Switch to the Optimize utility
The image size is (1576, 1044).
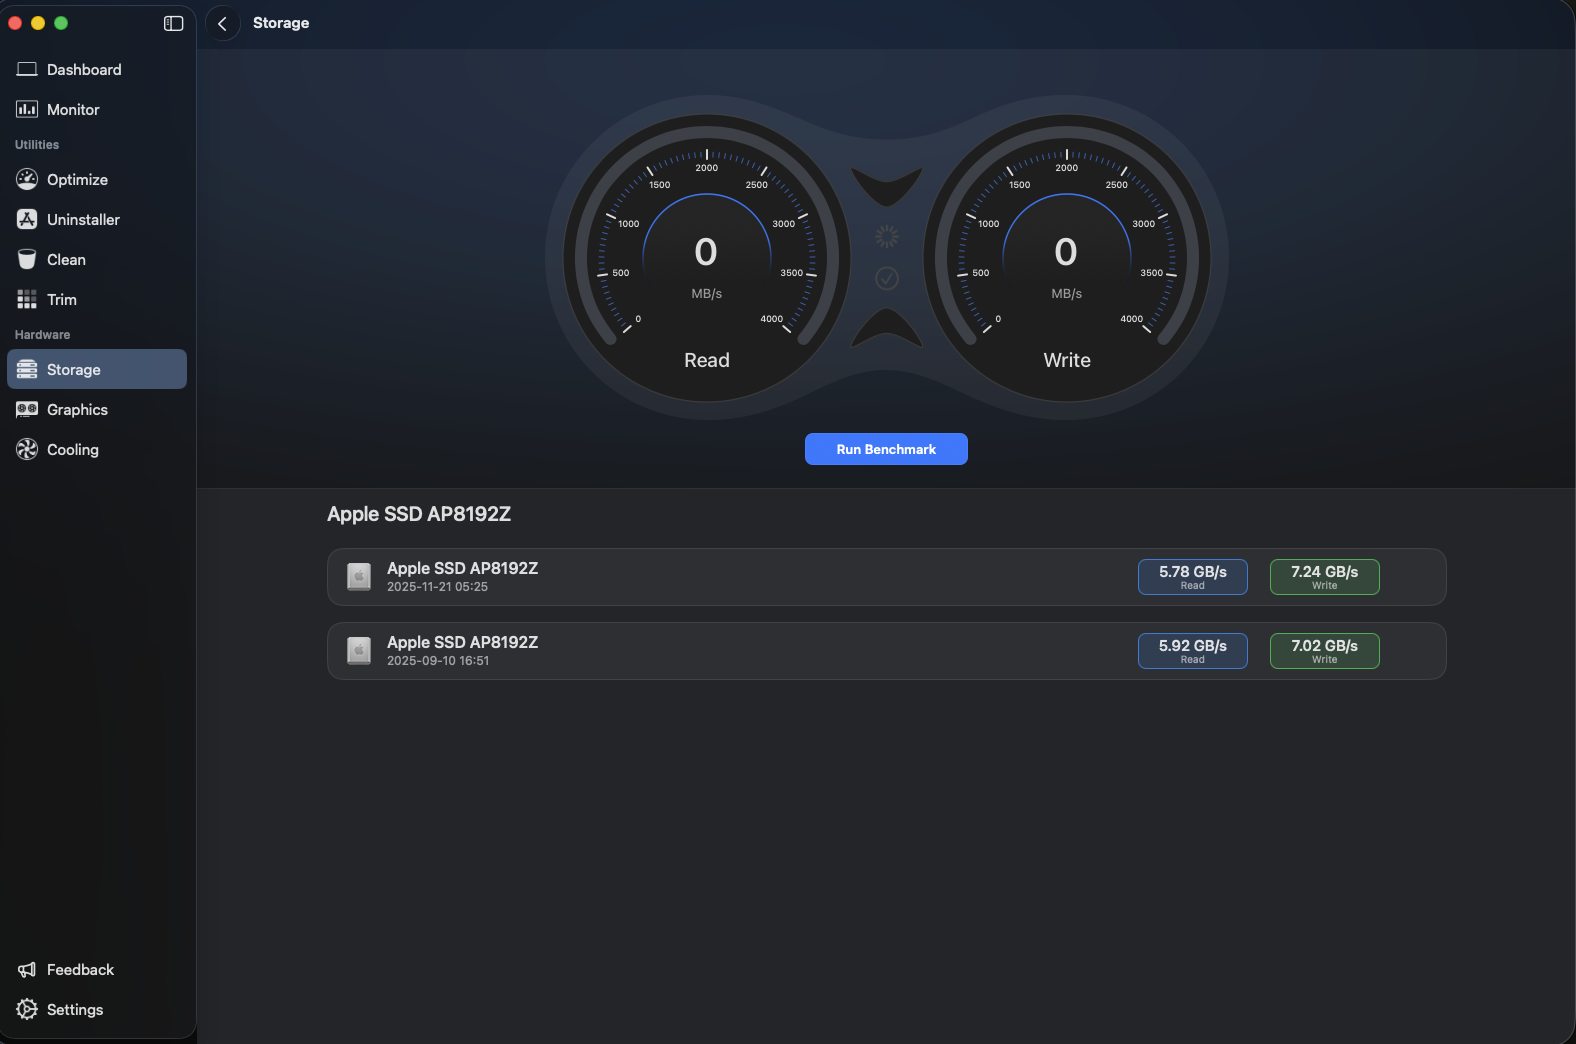pos(97,179)
